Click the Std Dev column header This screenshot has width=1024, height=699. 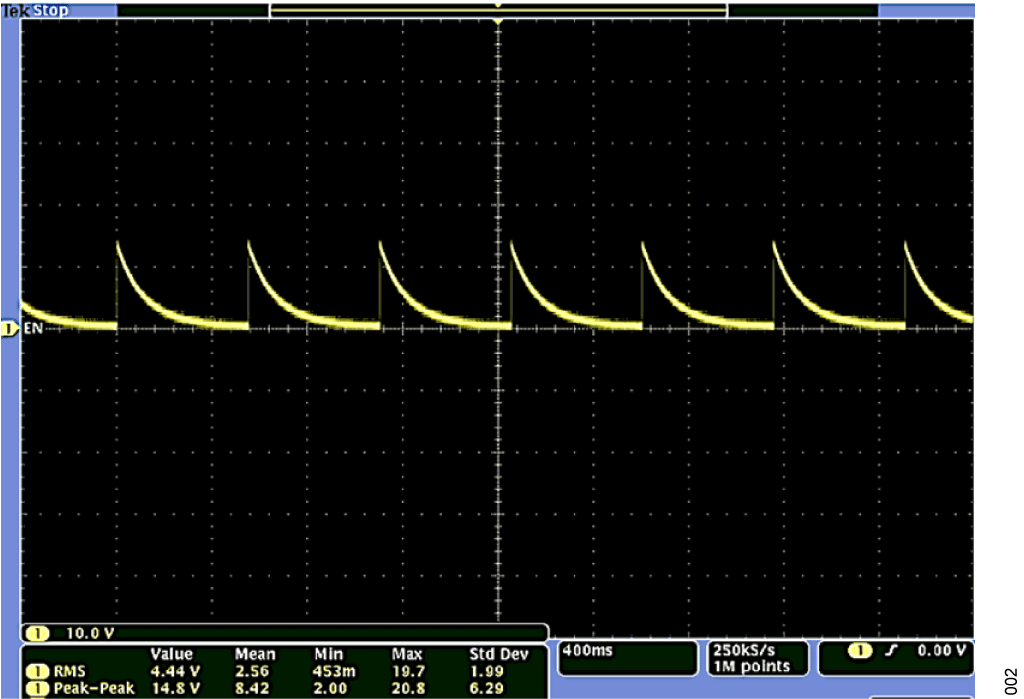499,654
